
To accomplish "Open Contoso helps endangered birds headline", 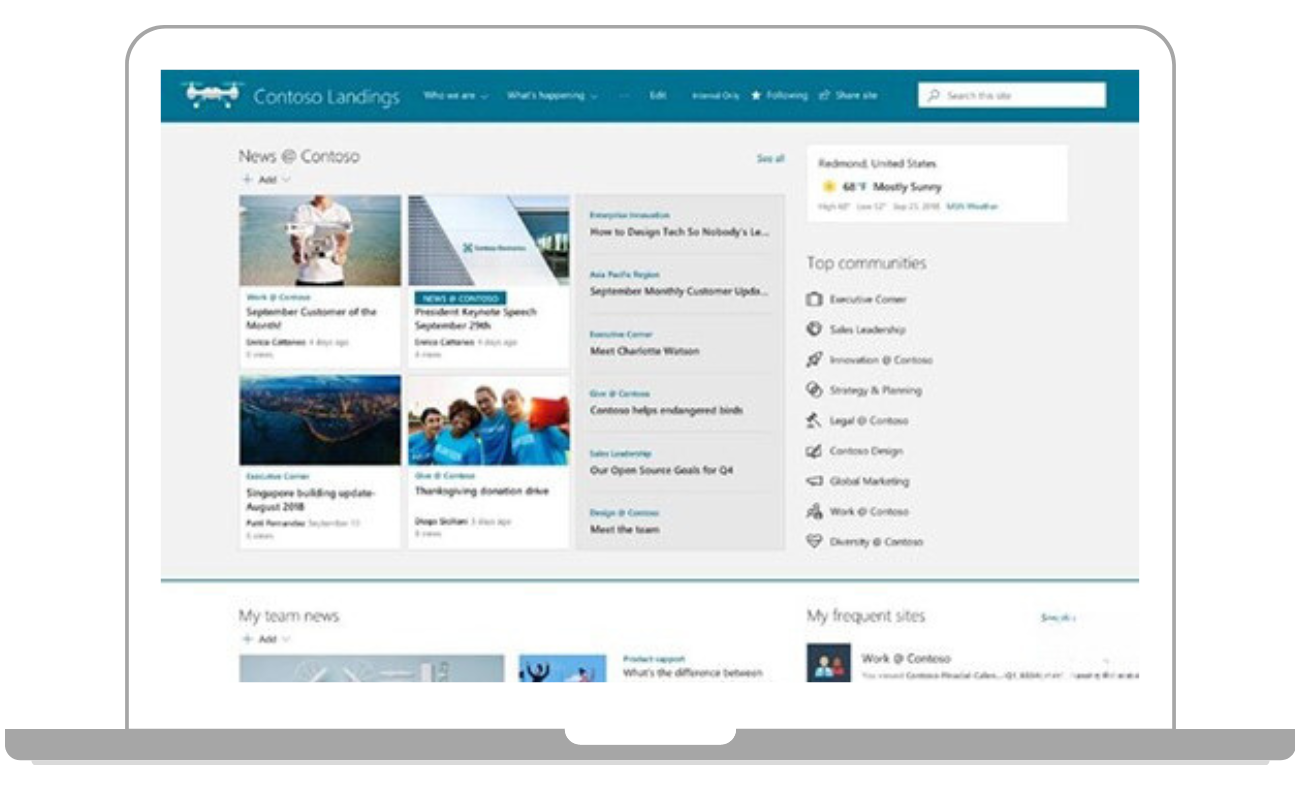I will pos(666,410).
